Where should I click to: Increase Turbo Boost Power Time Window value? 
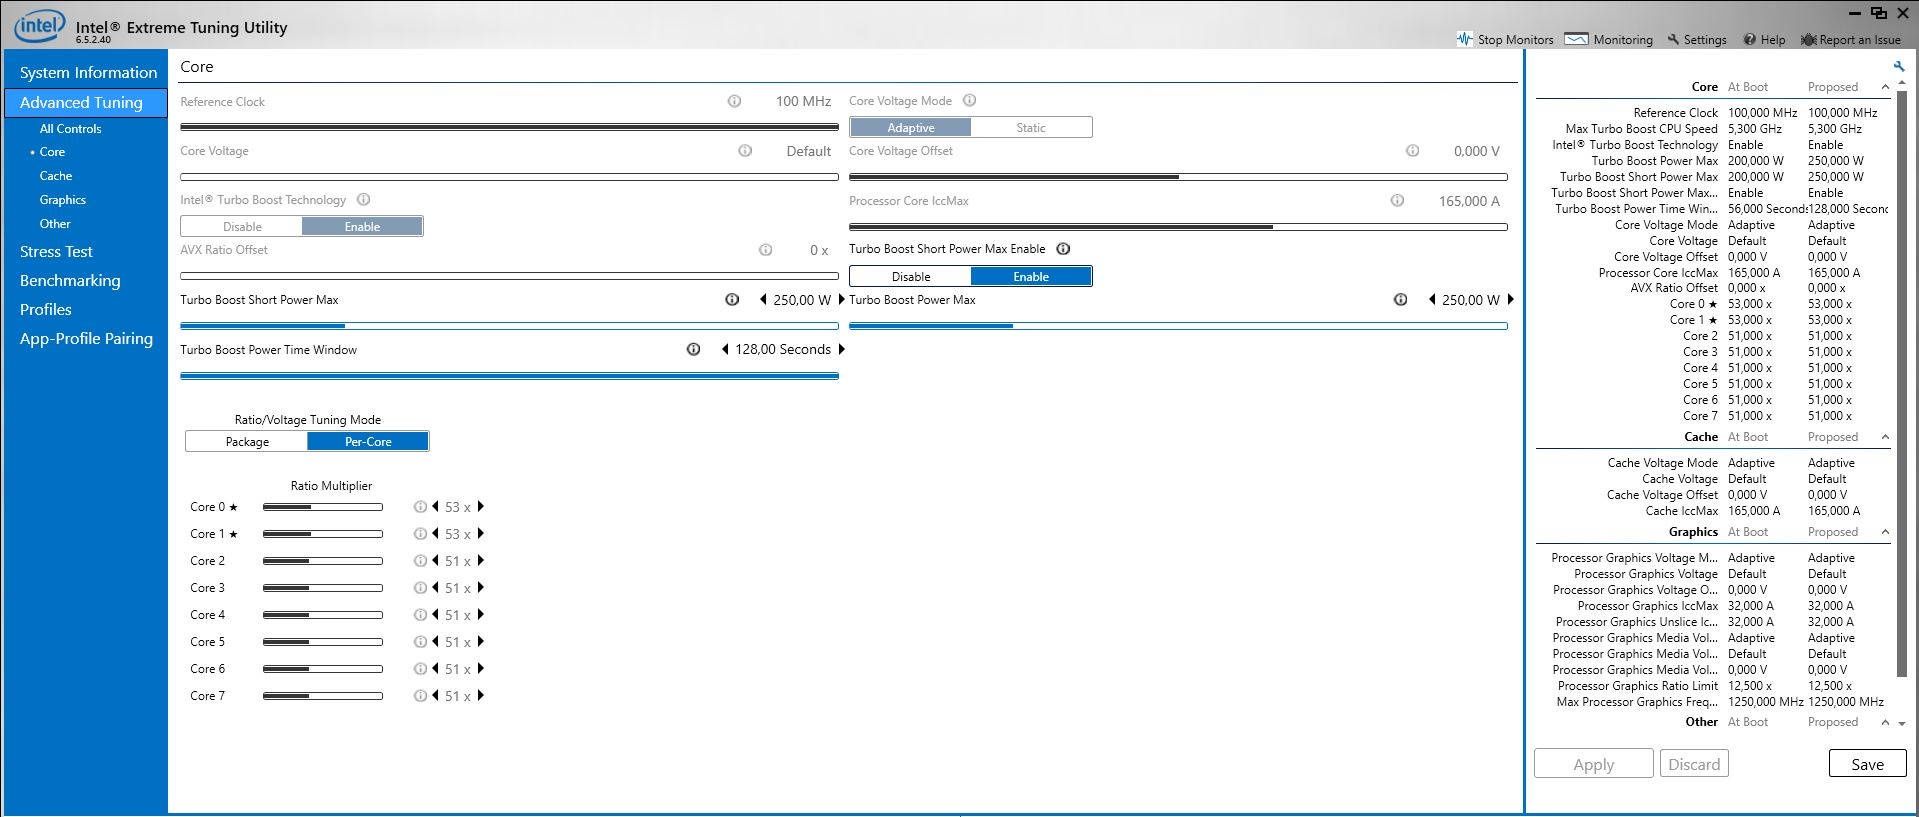[x=841, y=349]
